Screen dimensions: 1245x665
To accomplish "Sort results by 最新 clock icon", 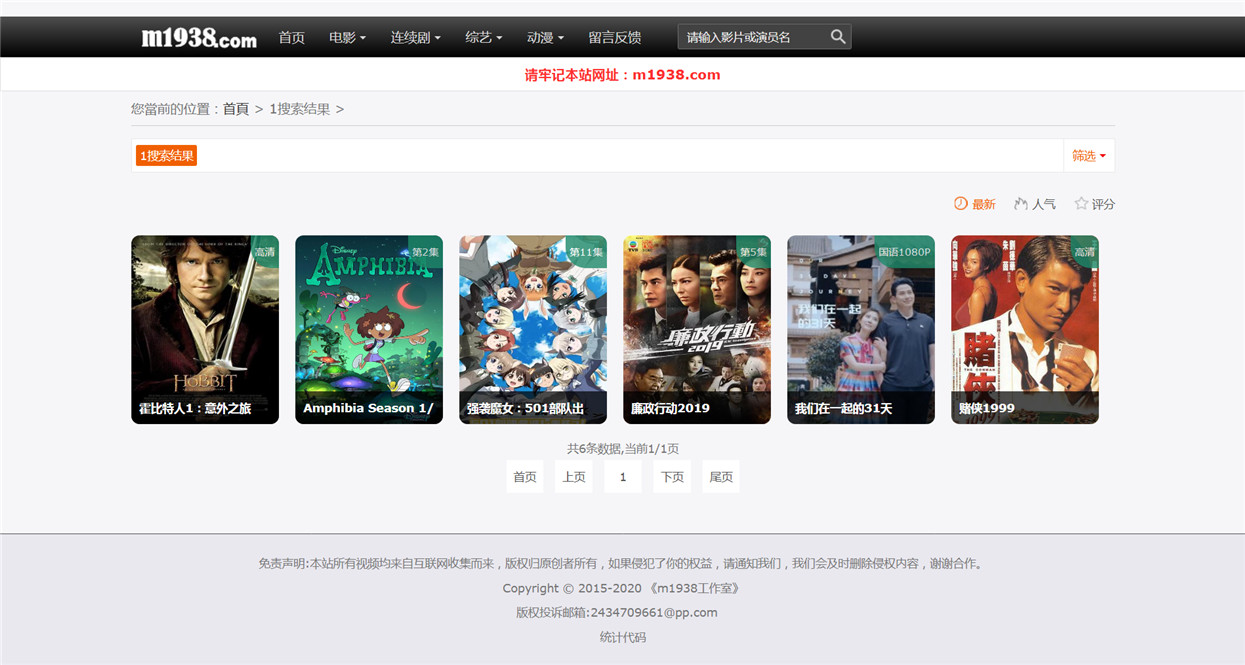I will point(960,203).
